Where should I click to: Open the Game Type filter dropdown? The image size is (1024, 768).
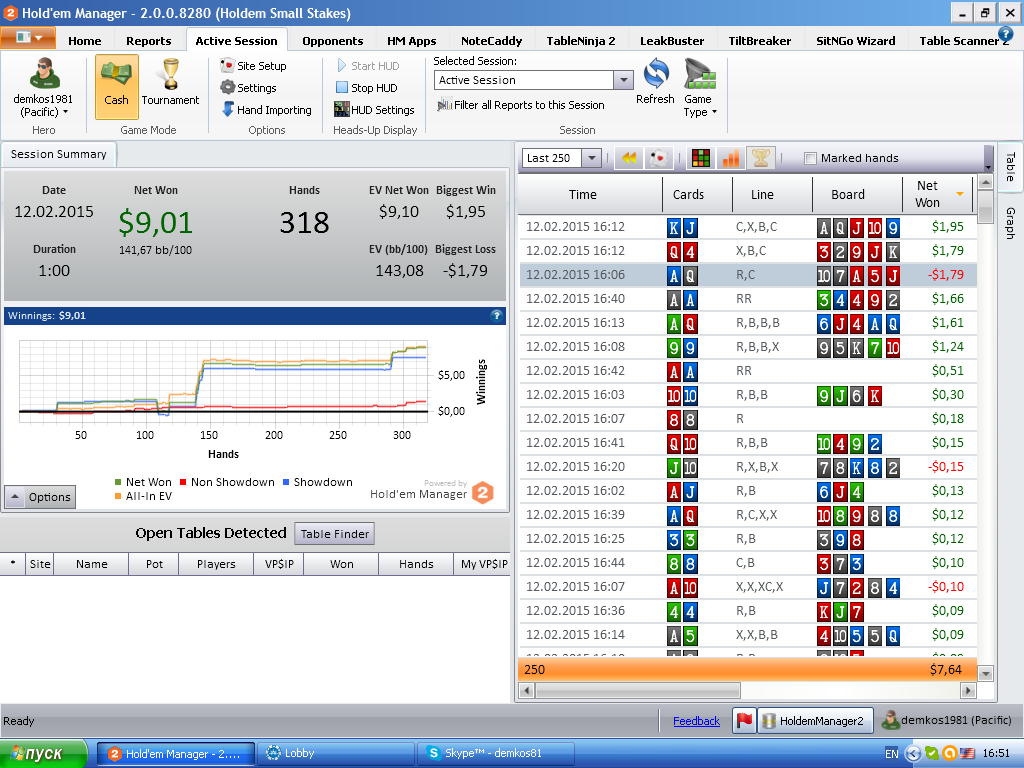point(700,88)
